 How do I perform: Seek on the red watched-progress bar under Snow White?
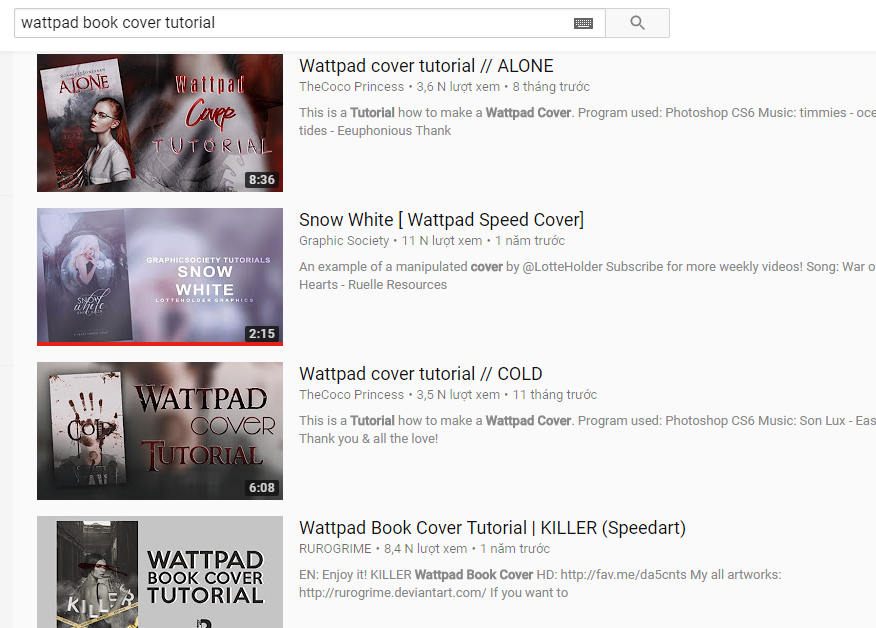(160, 344)
